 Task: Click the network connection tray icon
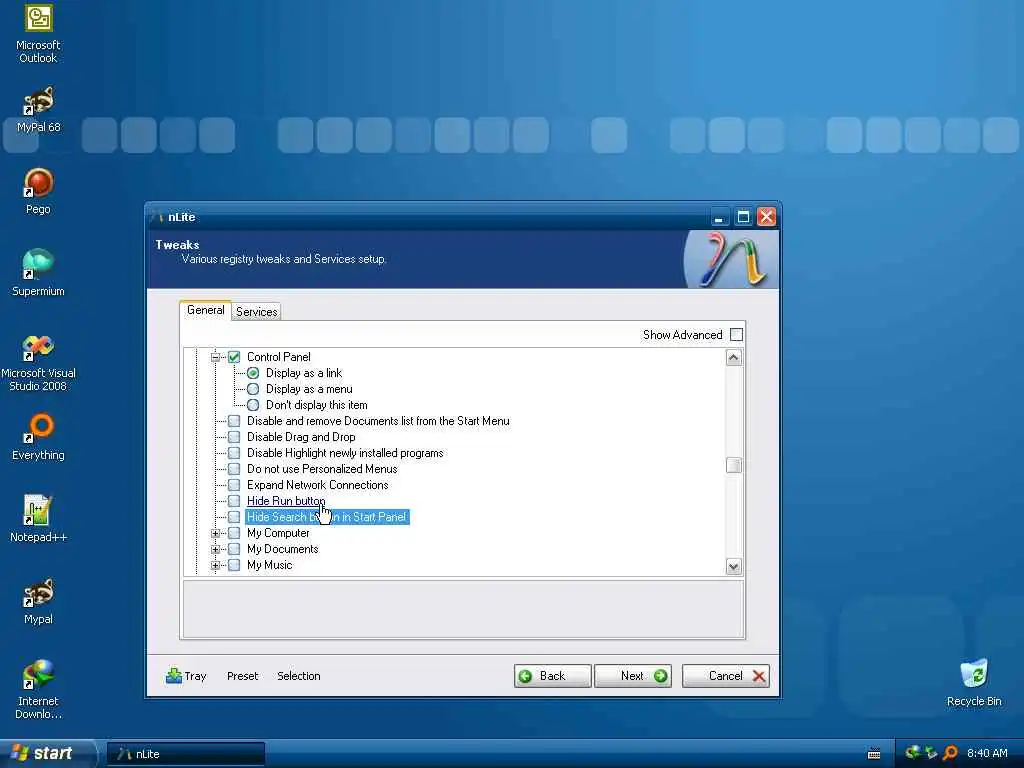pyautogui.click(x=931, y=753)
